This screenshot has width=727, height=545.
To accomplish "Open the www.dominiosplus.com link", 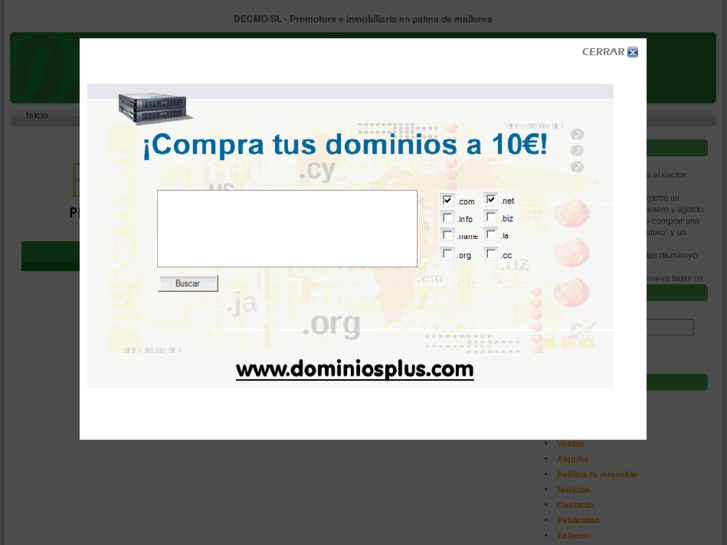I will coord(355,370).
